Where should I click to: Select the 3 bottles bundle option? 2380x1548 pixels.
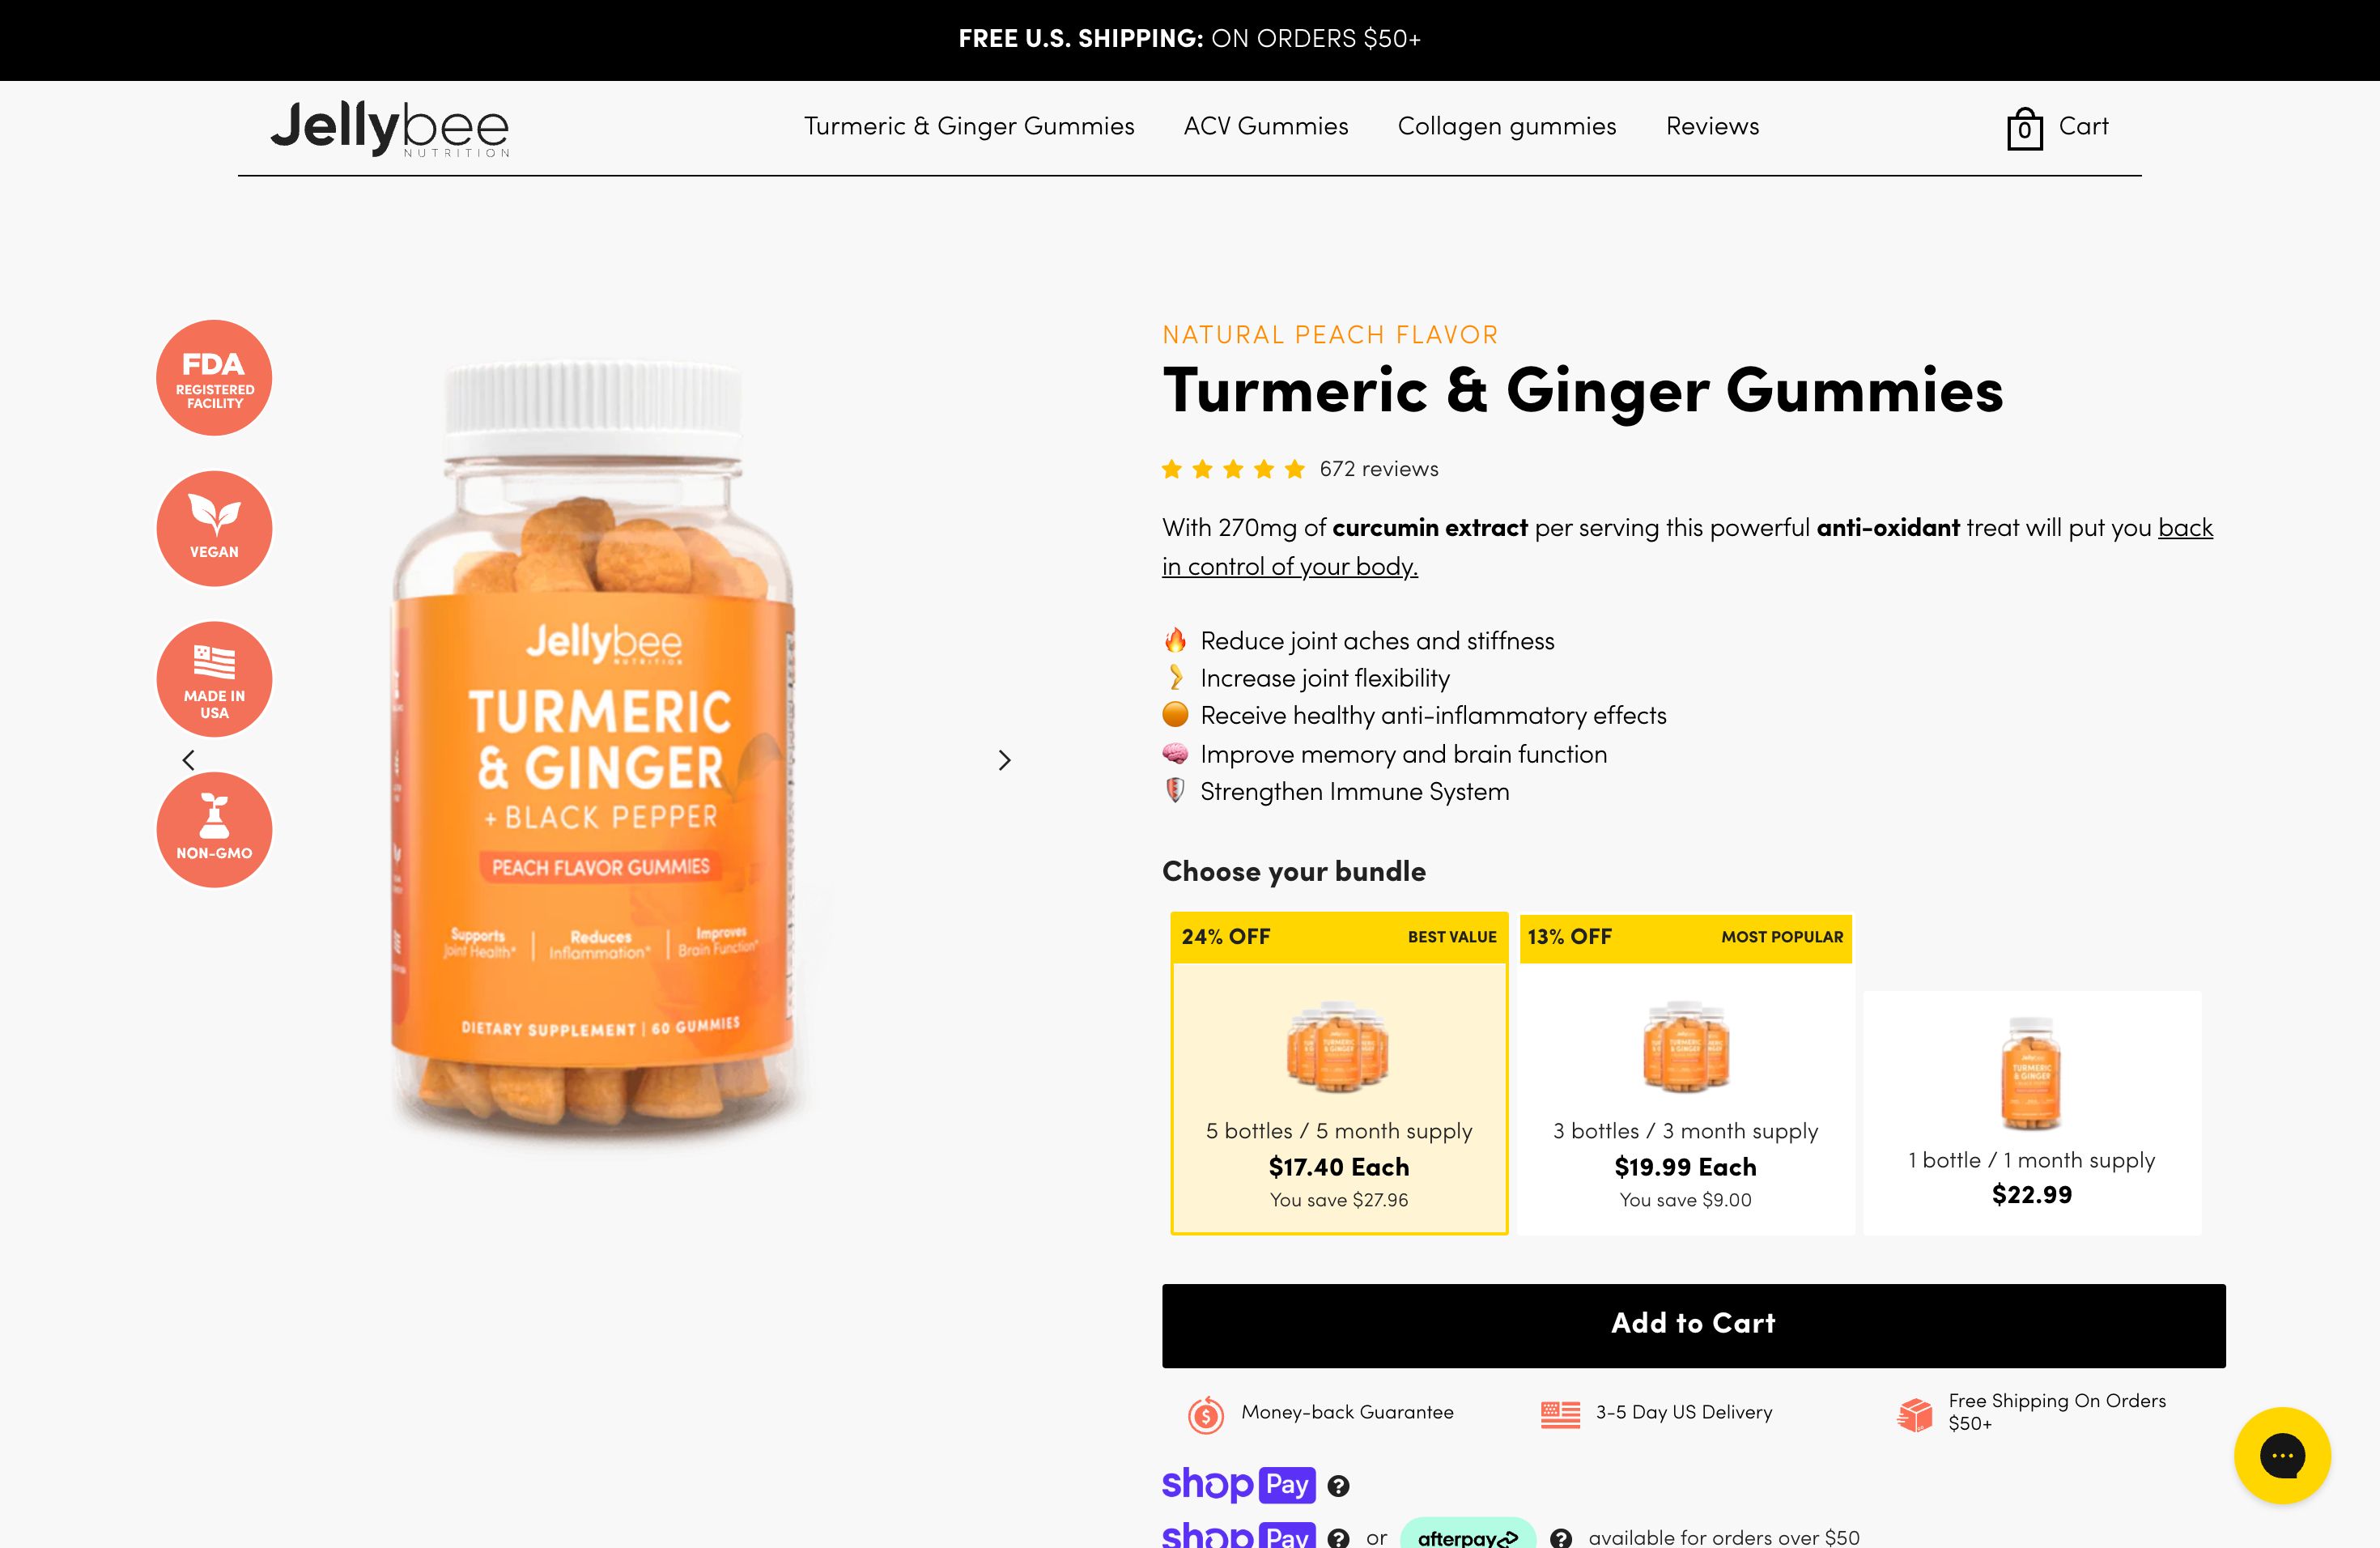click(1686, 1073)
